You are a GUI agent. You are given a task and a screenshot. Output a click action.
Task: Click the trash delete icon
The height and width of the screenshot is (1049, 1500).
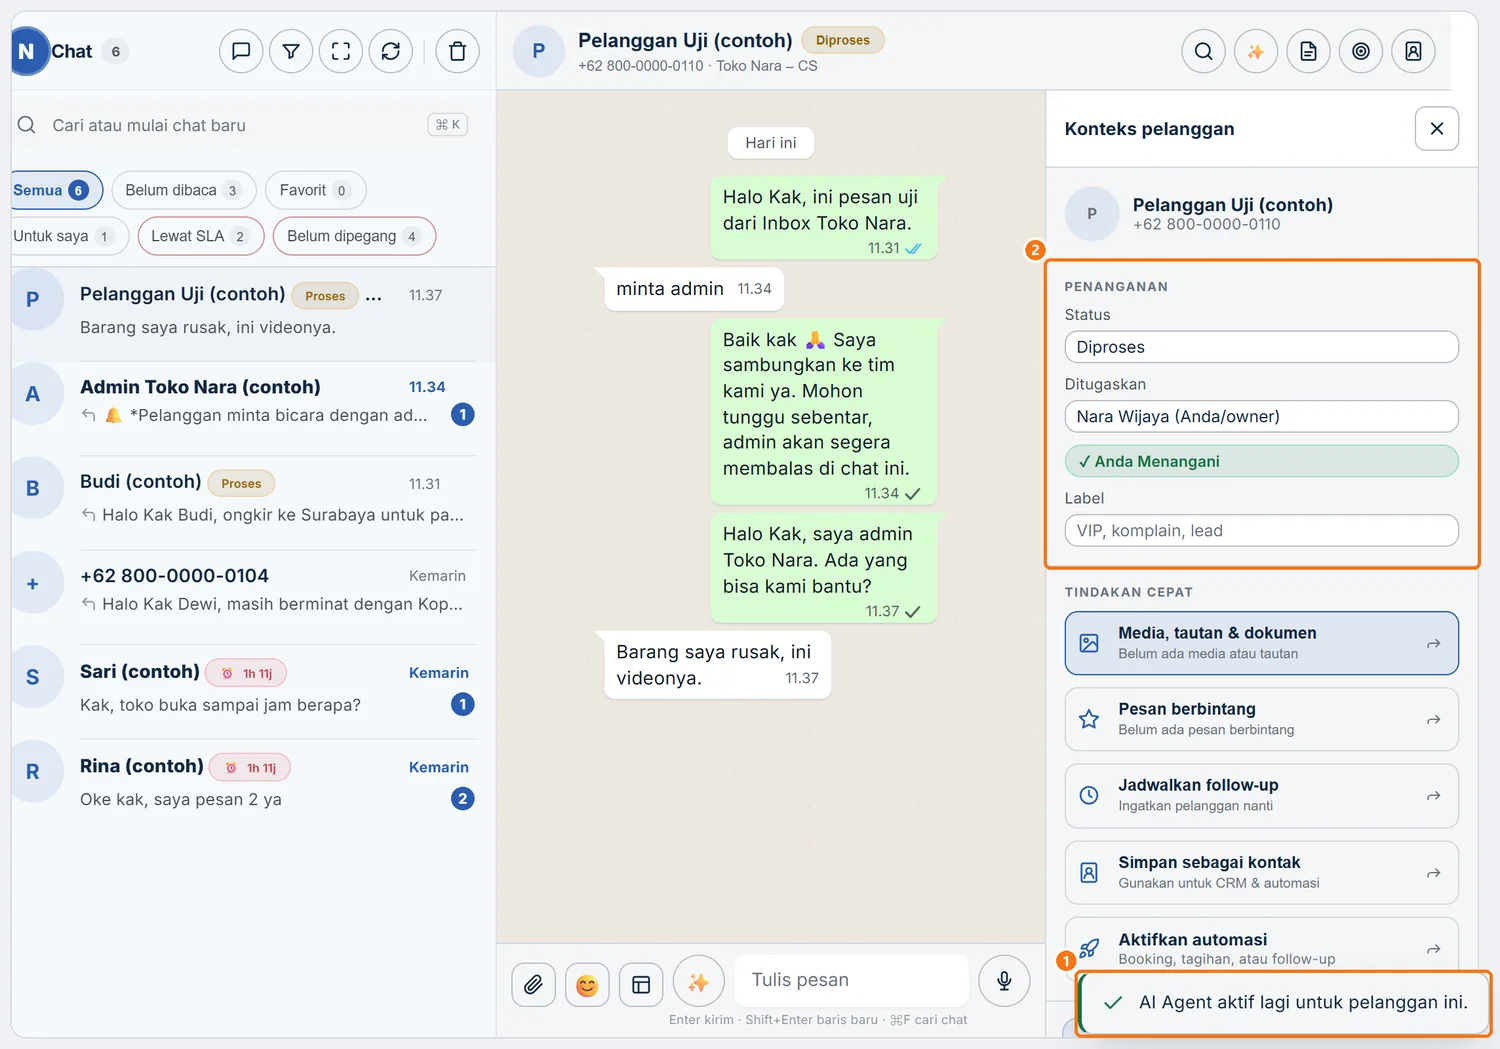pos(458,51)
